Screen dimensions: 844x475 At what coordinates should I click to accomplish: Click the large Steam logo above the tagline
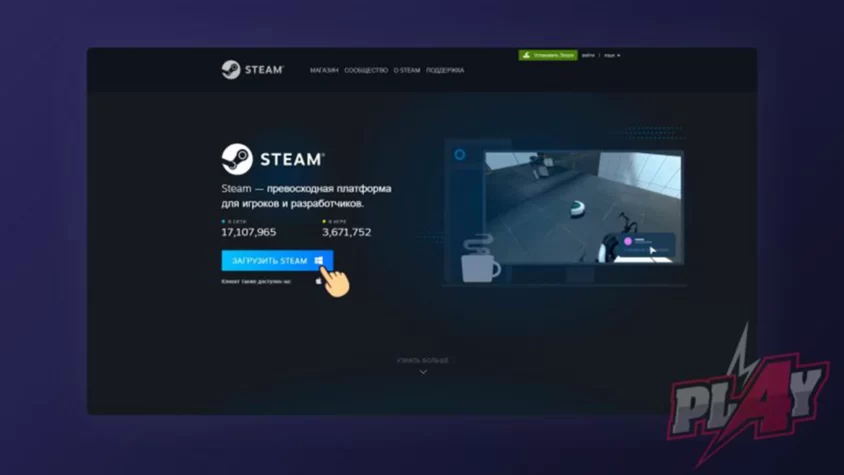(x=273, y=159)
